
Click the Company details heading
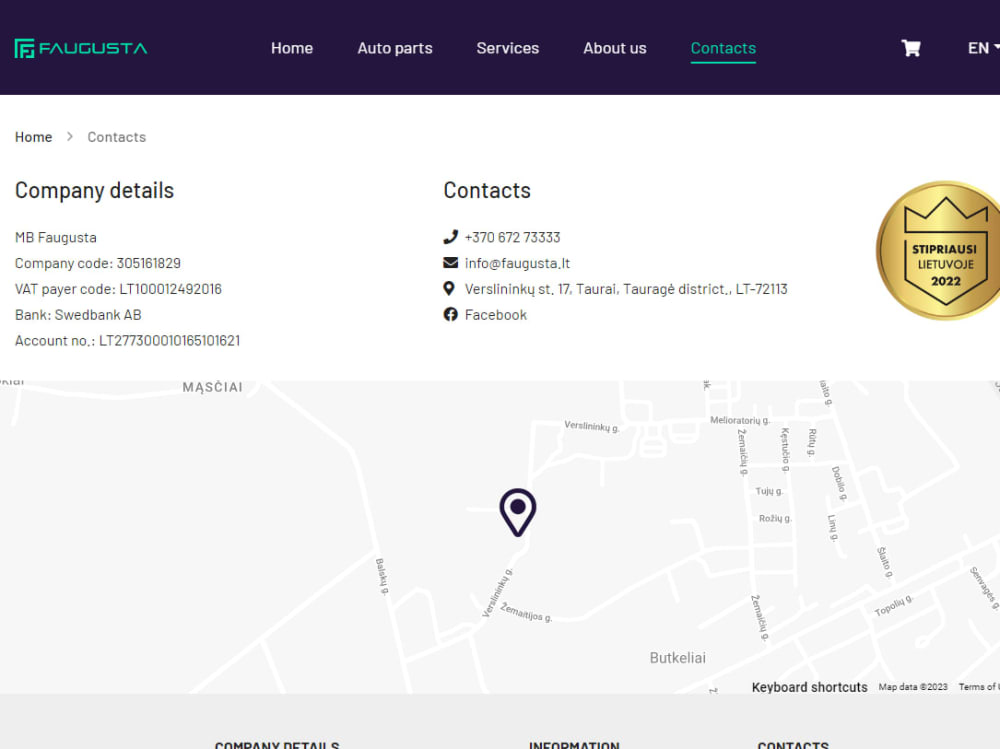[x=94, y=190]
